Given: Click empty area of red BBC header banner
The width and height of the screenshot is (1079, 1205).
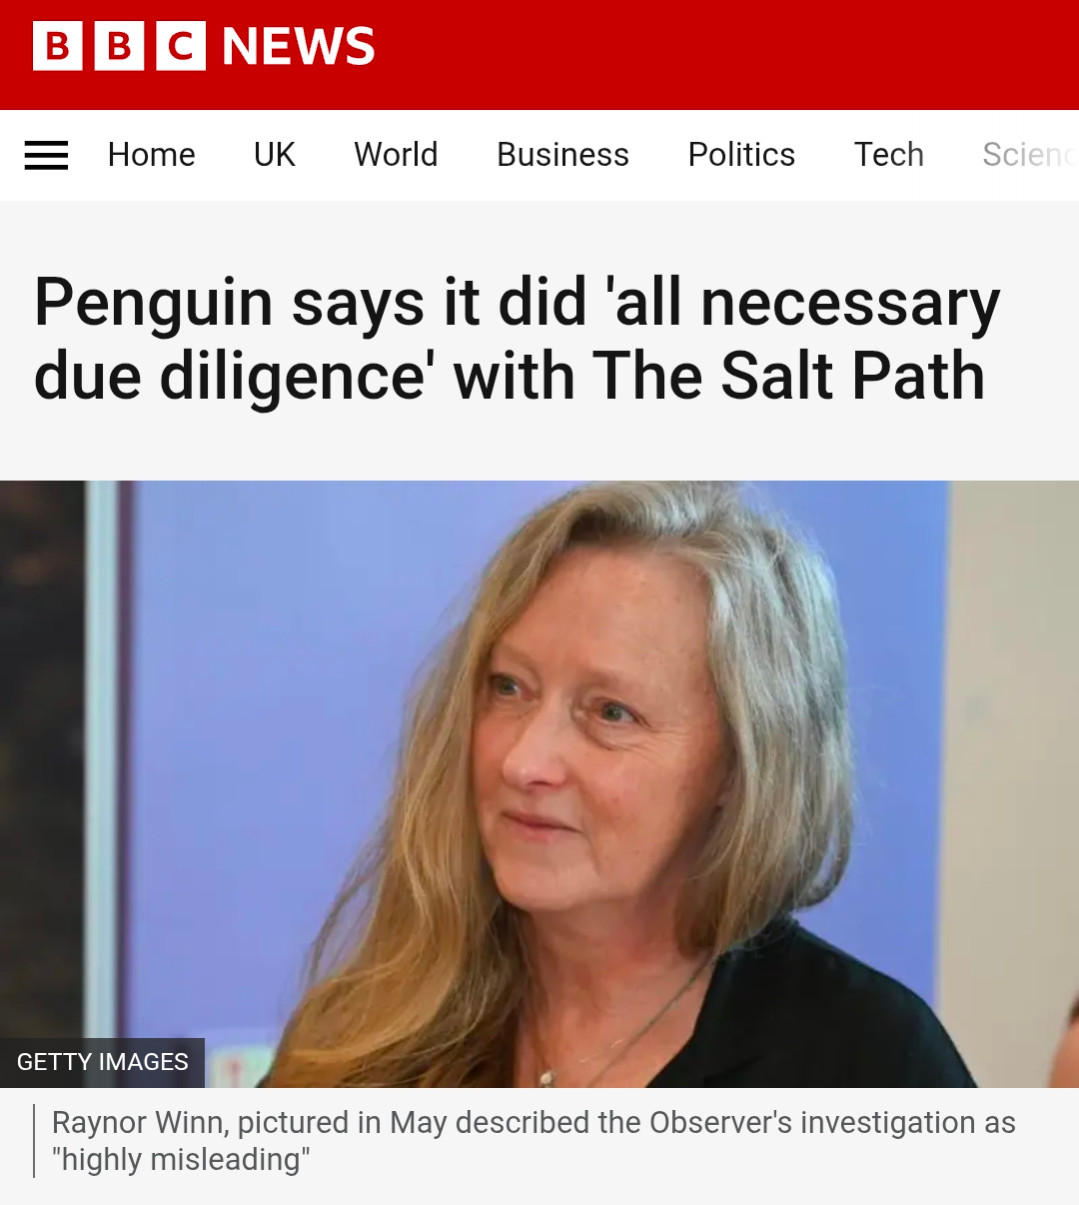Looking at the screenshot, I should tap(720, 54).
